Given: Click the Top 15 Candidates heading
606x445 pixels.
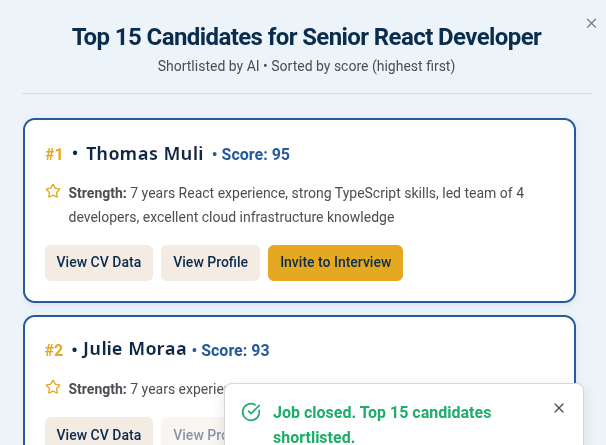Looking at the screenshot, I should 306,37.
